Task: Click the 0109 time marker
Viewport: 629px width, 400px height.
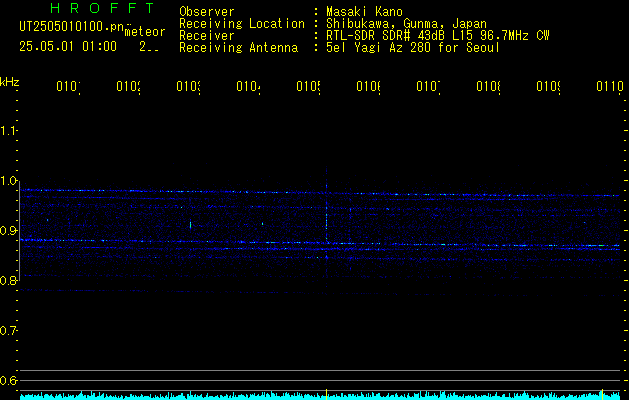Action: click(548, 86)
